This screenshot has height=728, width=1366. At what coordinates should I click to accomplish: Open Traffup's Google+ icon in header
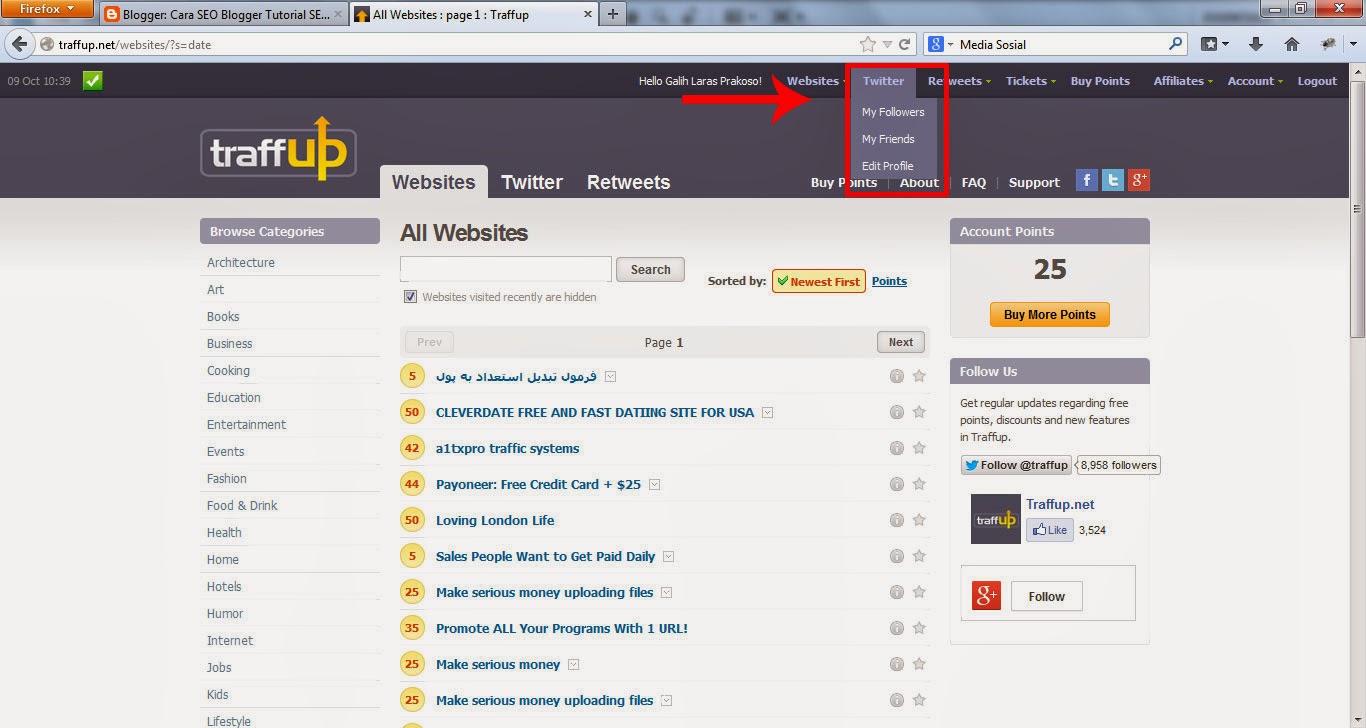click(x=1139, y=180)
